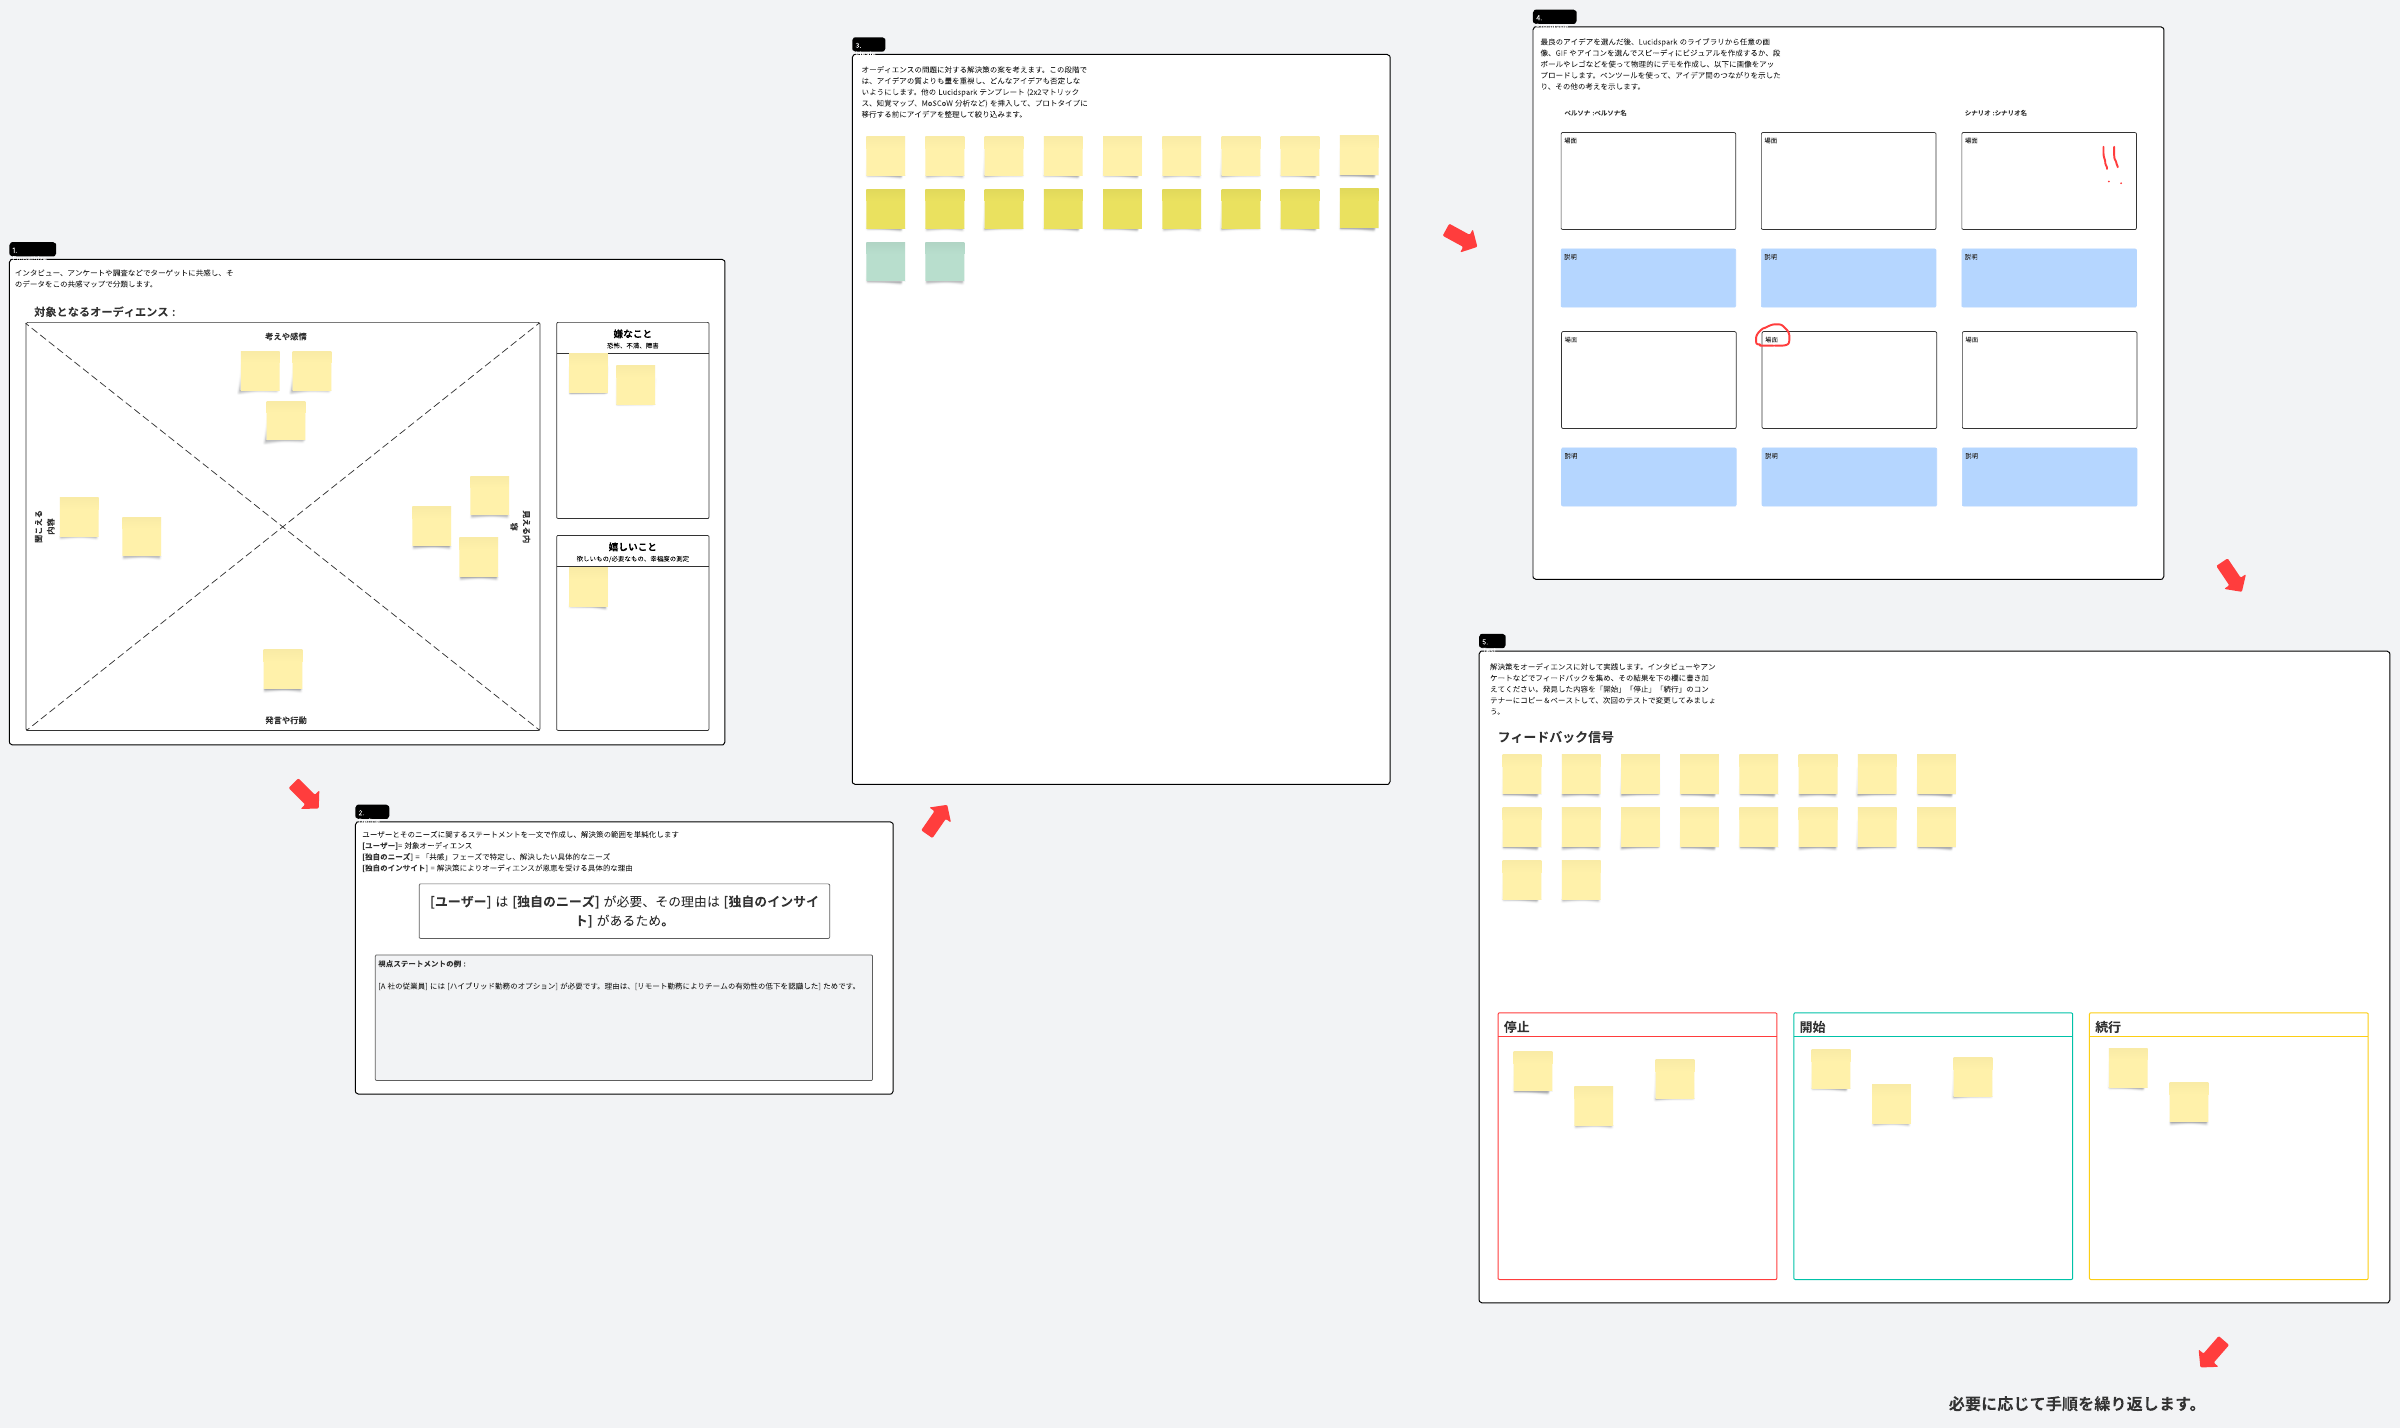2400x1428 pixels.
Task: Click red arrow above the repeat-steps text
Action: 2213,1352
